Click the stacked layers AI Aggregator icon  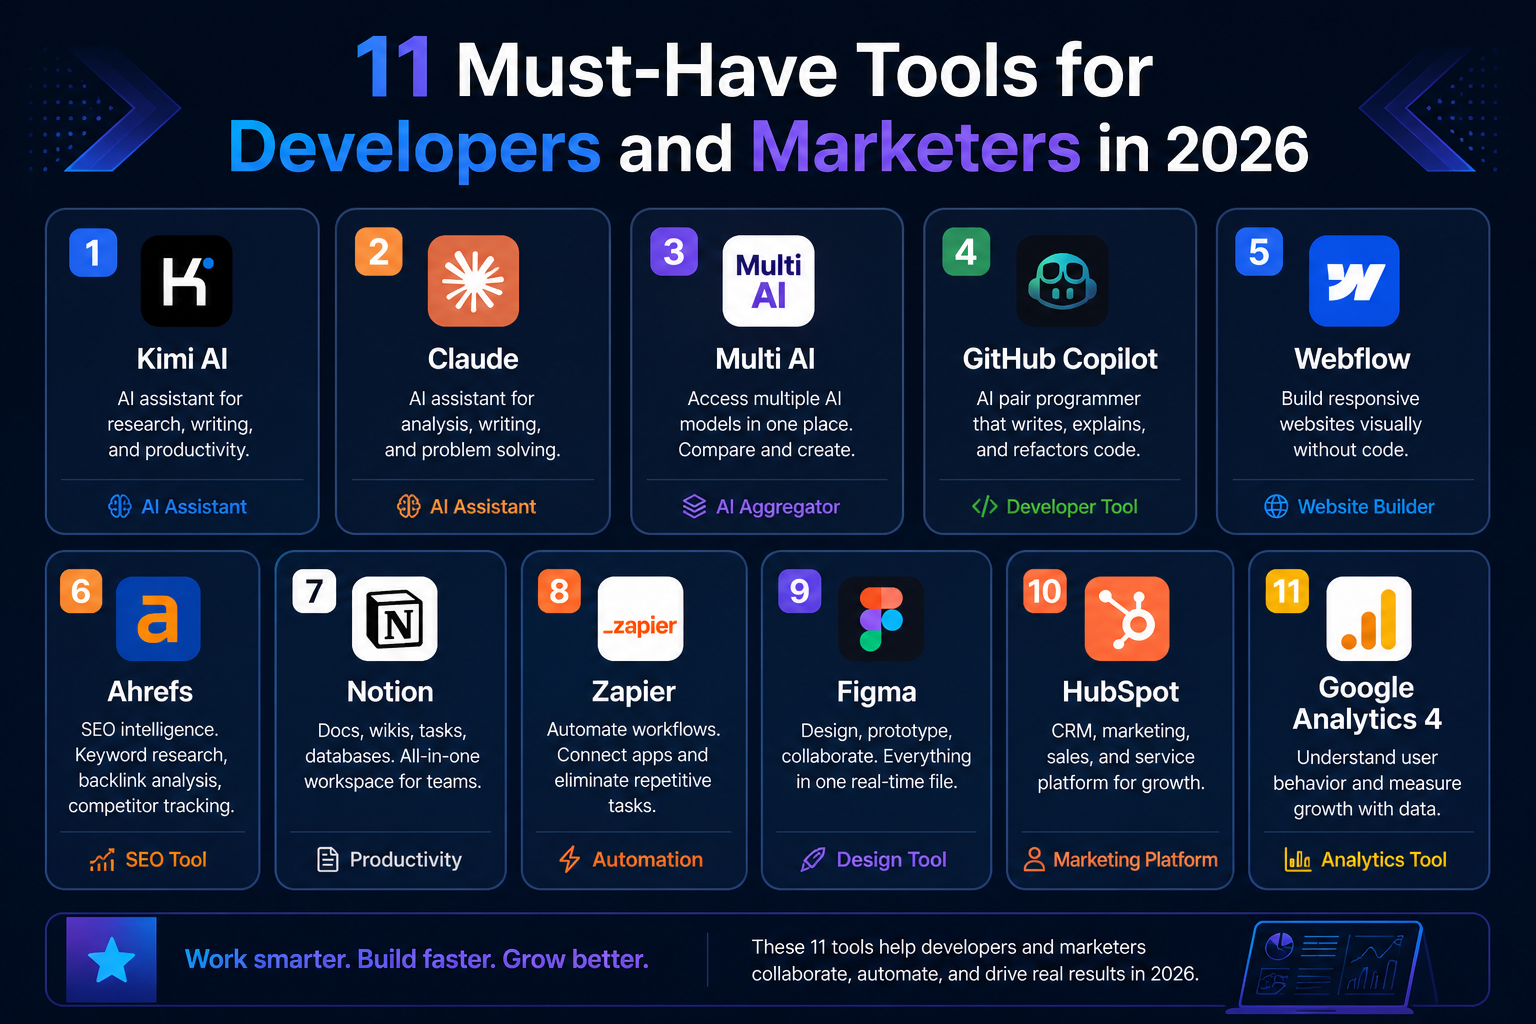(694, 506)
